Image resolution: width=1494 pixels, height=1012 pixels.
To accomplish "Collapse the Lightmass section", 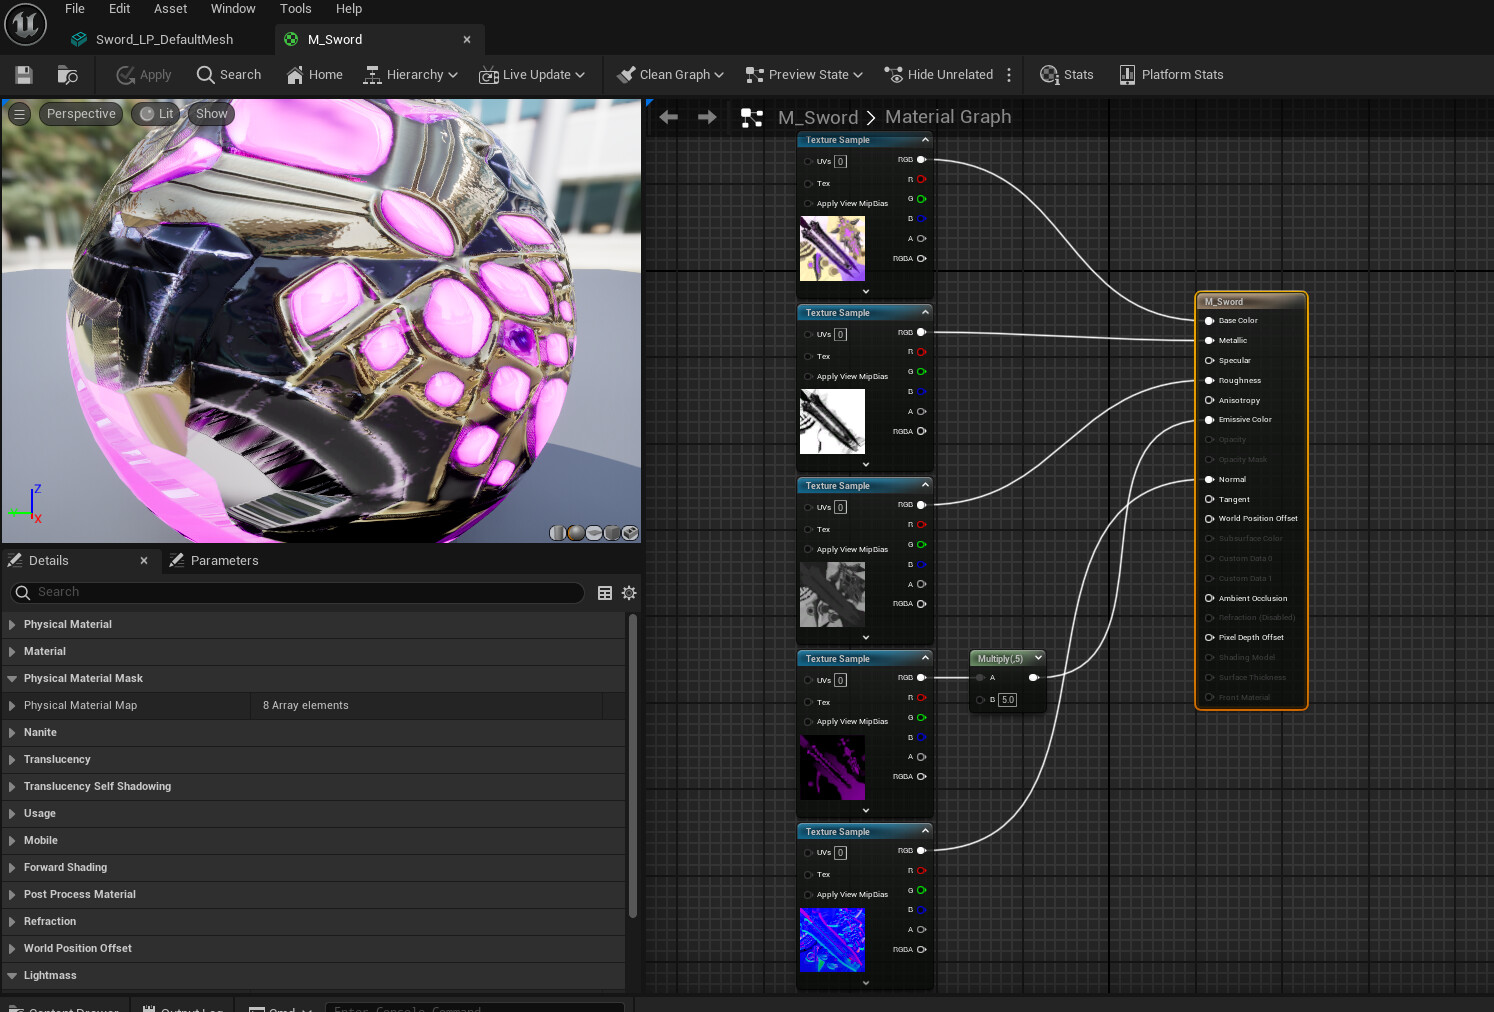I will 12,976.
